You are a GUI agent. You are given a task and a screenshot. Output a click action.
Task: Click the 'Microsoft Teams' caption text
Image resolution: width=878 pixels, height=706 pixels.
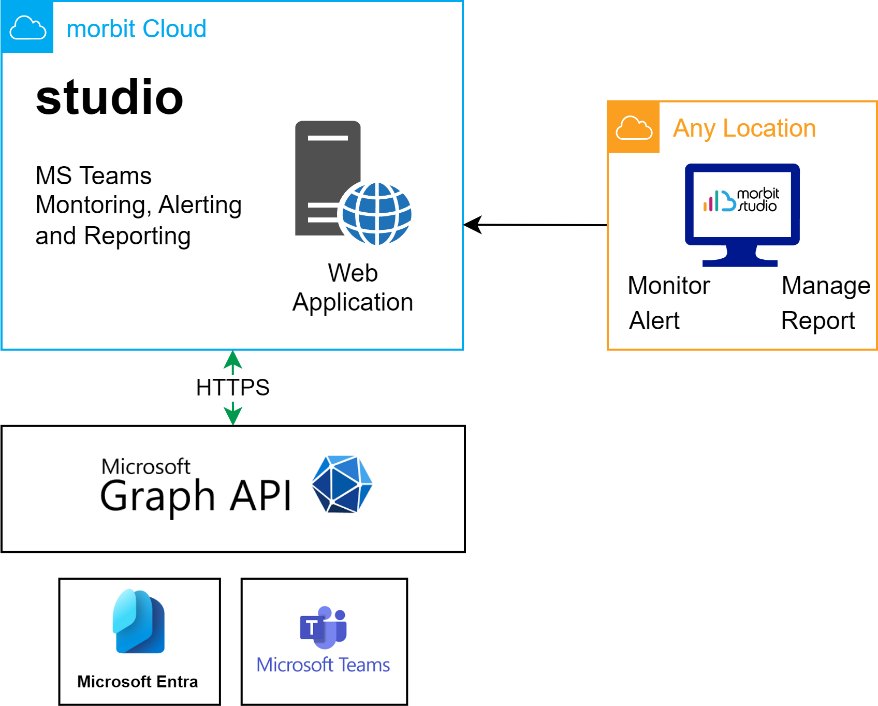(x=323, y=665)
